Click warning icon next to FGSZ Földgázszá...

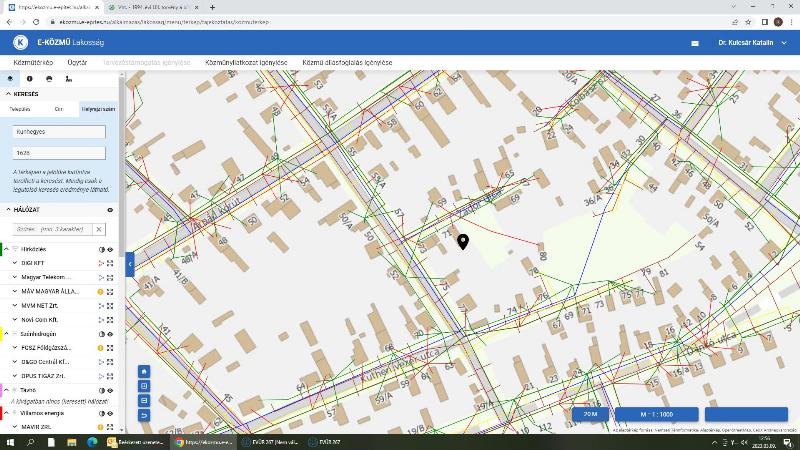[x=101, y=348]
